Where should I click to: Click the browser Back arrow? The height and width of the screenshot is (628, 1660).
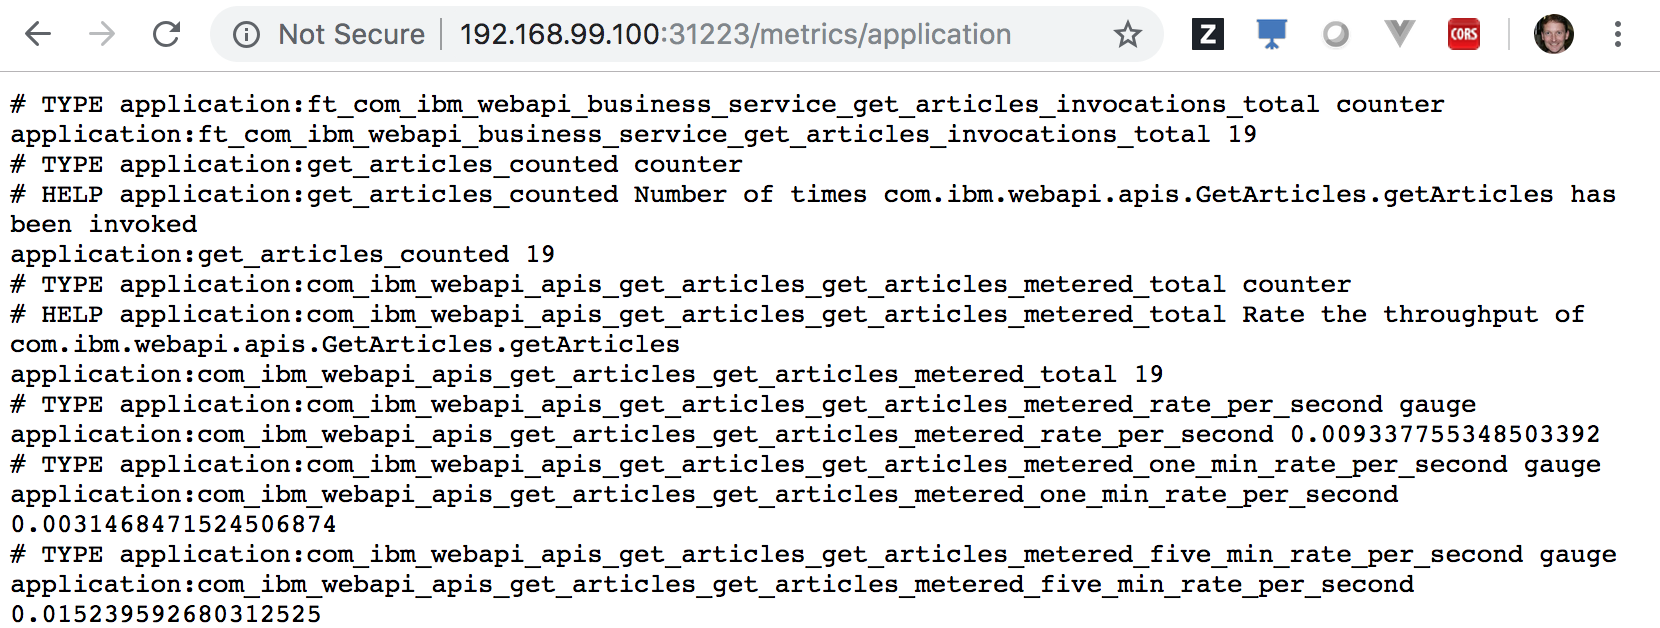(x=38, y=34)
